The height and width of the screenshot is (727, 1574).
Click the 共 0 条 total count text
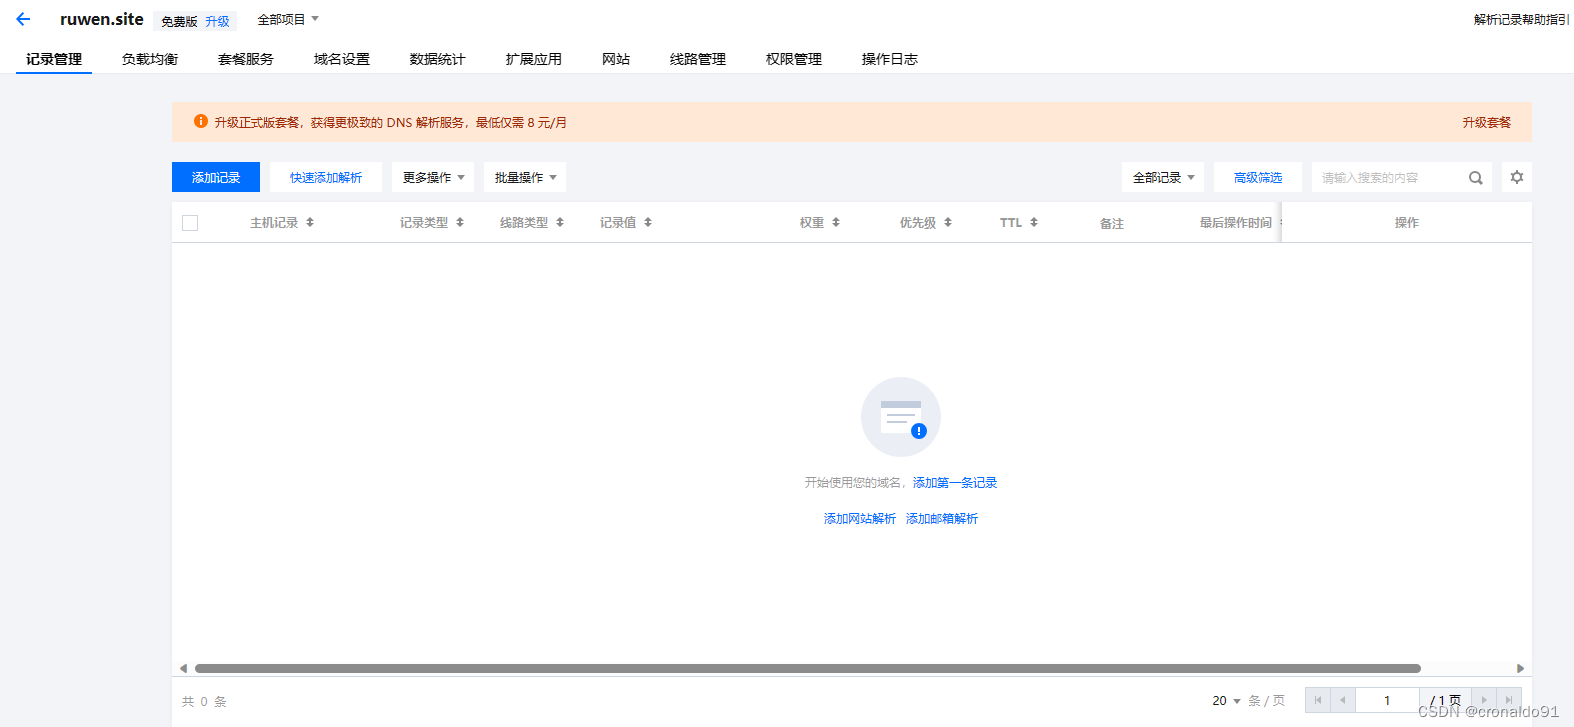coord(204,701)
